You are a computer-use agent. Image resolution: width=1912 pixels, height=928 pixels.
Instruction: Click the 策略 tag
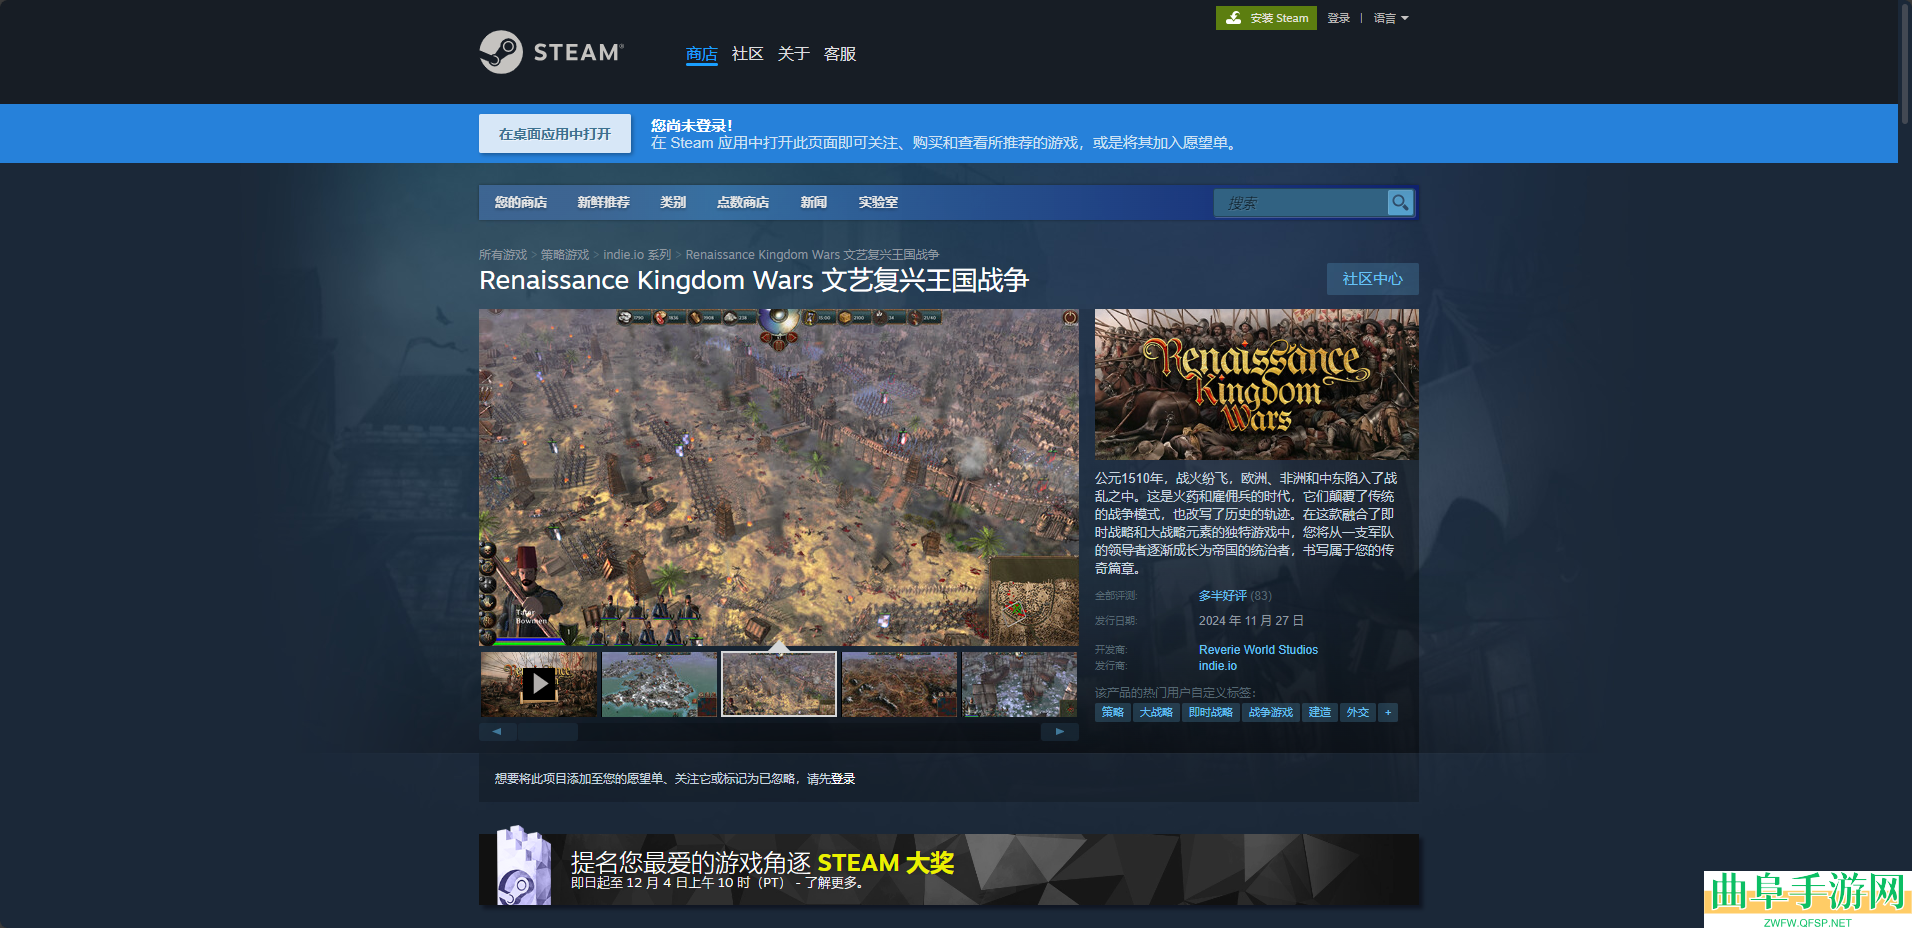click(1113, 712)
